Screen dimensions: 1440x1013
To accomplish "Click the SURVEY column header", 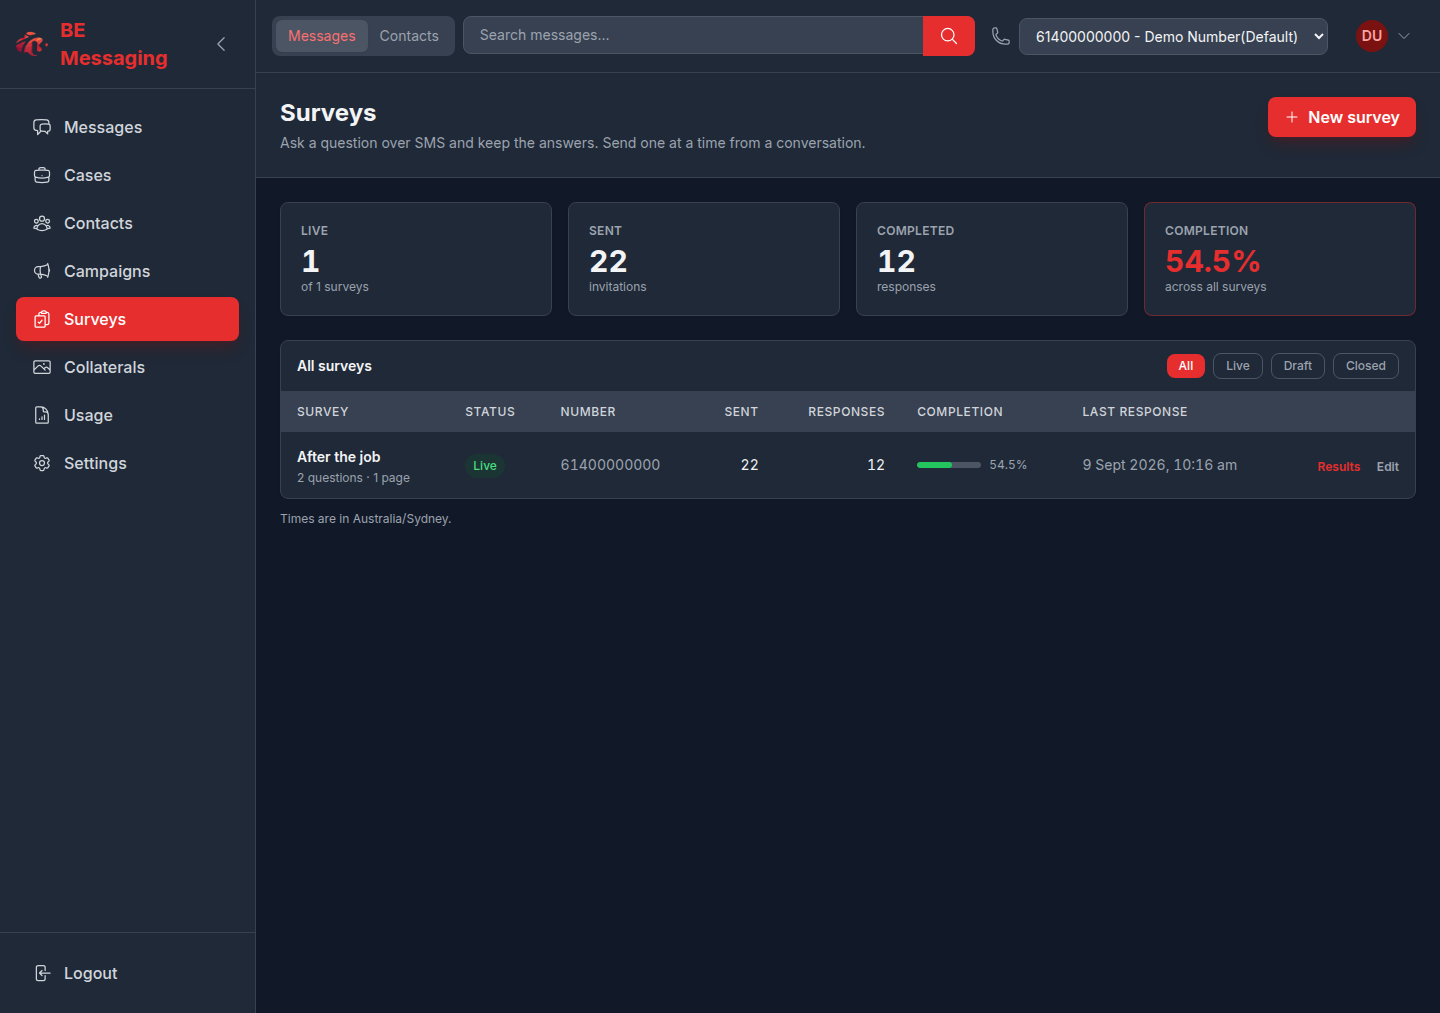I will click(323, 412).
